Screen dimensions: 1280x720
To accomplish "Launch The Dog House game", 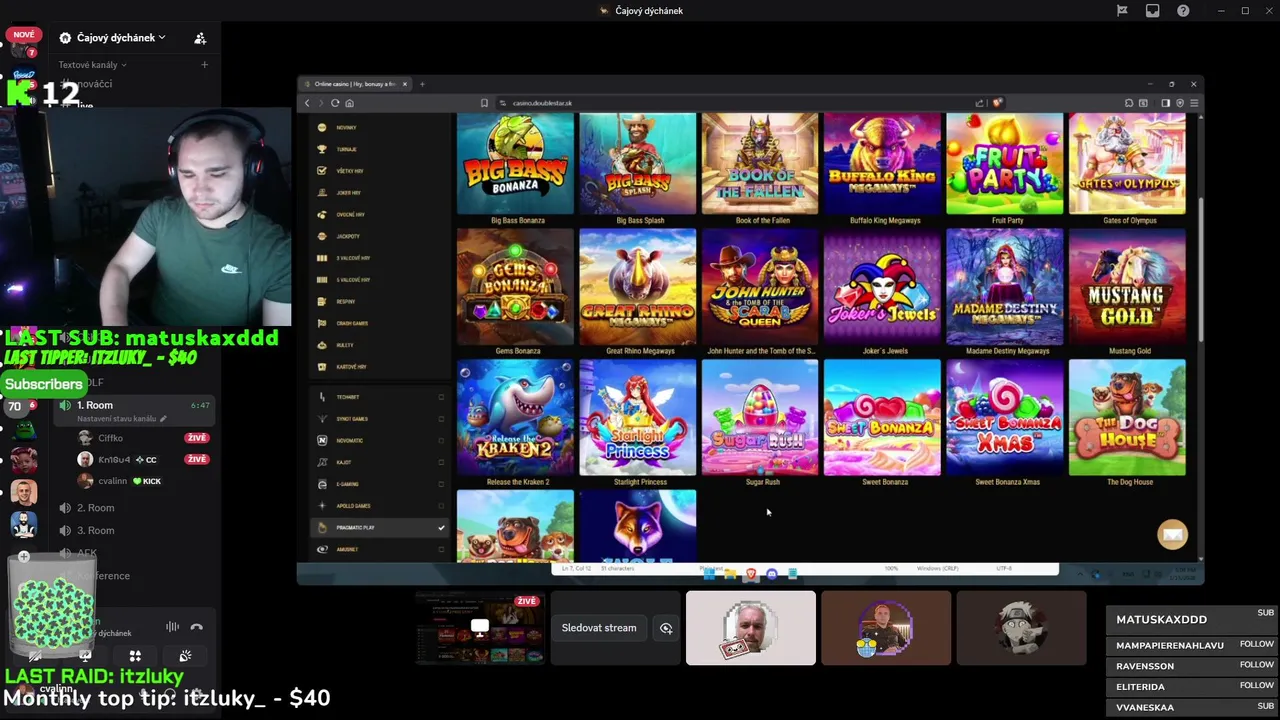I will click(1127, 417).
